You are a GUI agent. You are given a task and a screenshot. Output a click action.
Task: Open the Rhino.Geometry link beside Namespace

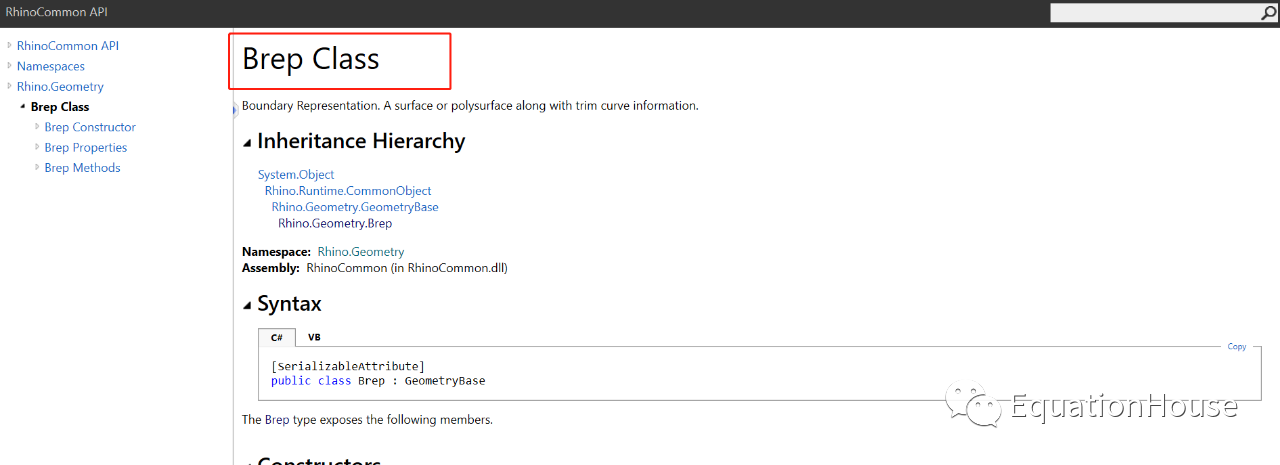(x=361, y=252)
